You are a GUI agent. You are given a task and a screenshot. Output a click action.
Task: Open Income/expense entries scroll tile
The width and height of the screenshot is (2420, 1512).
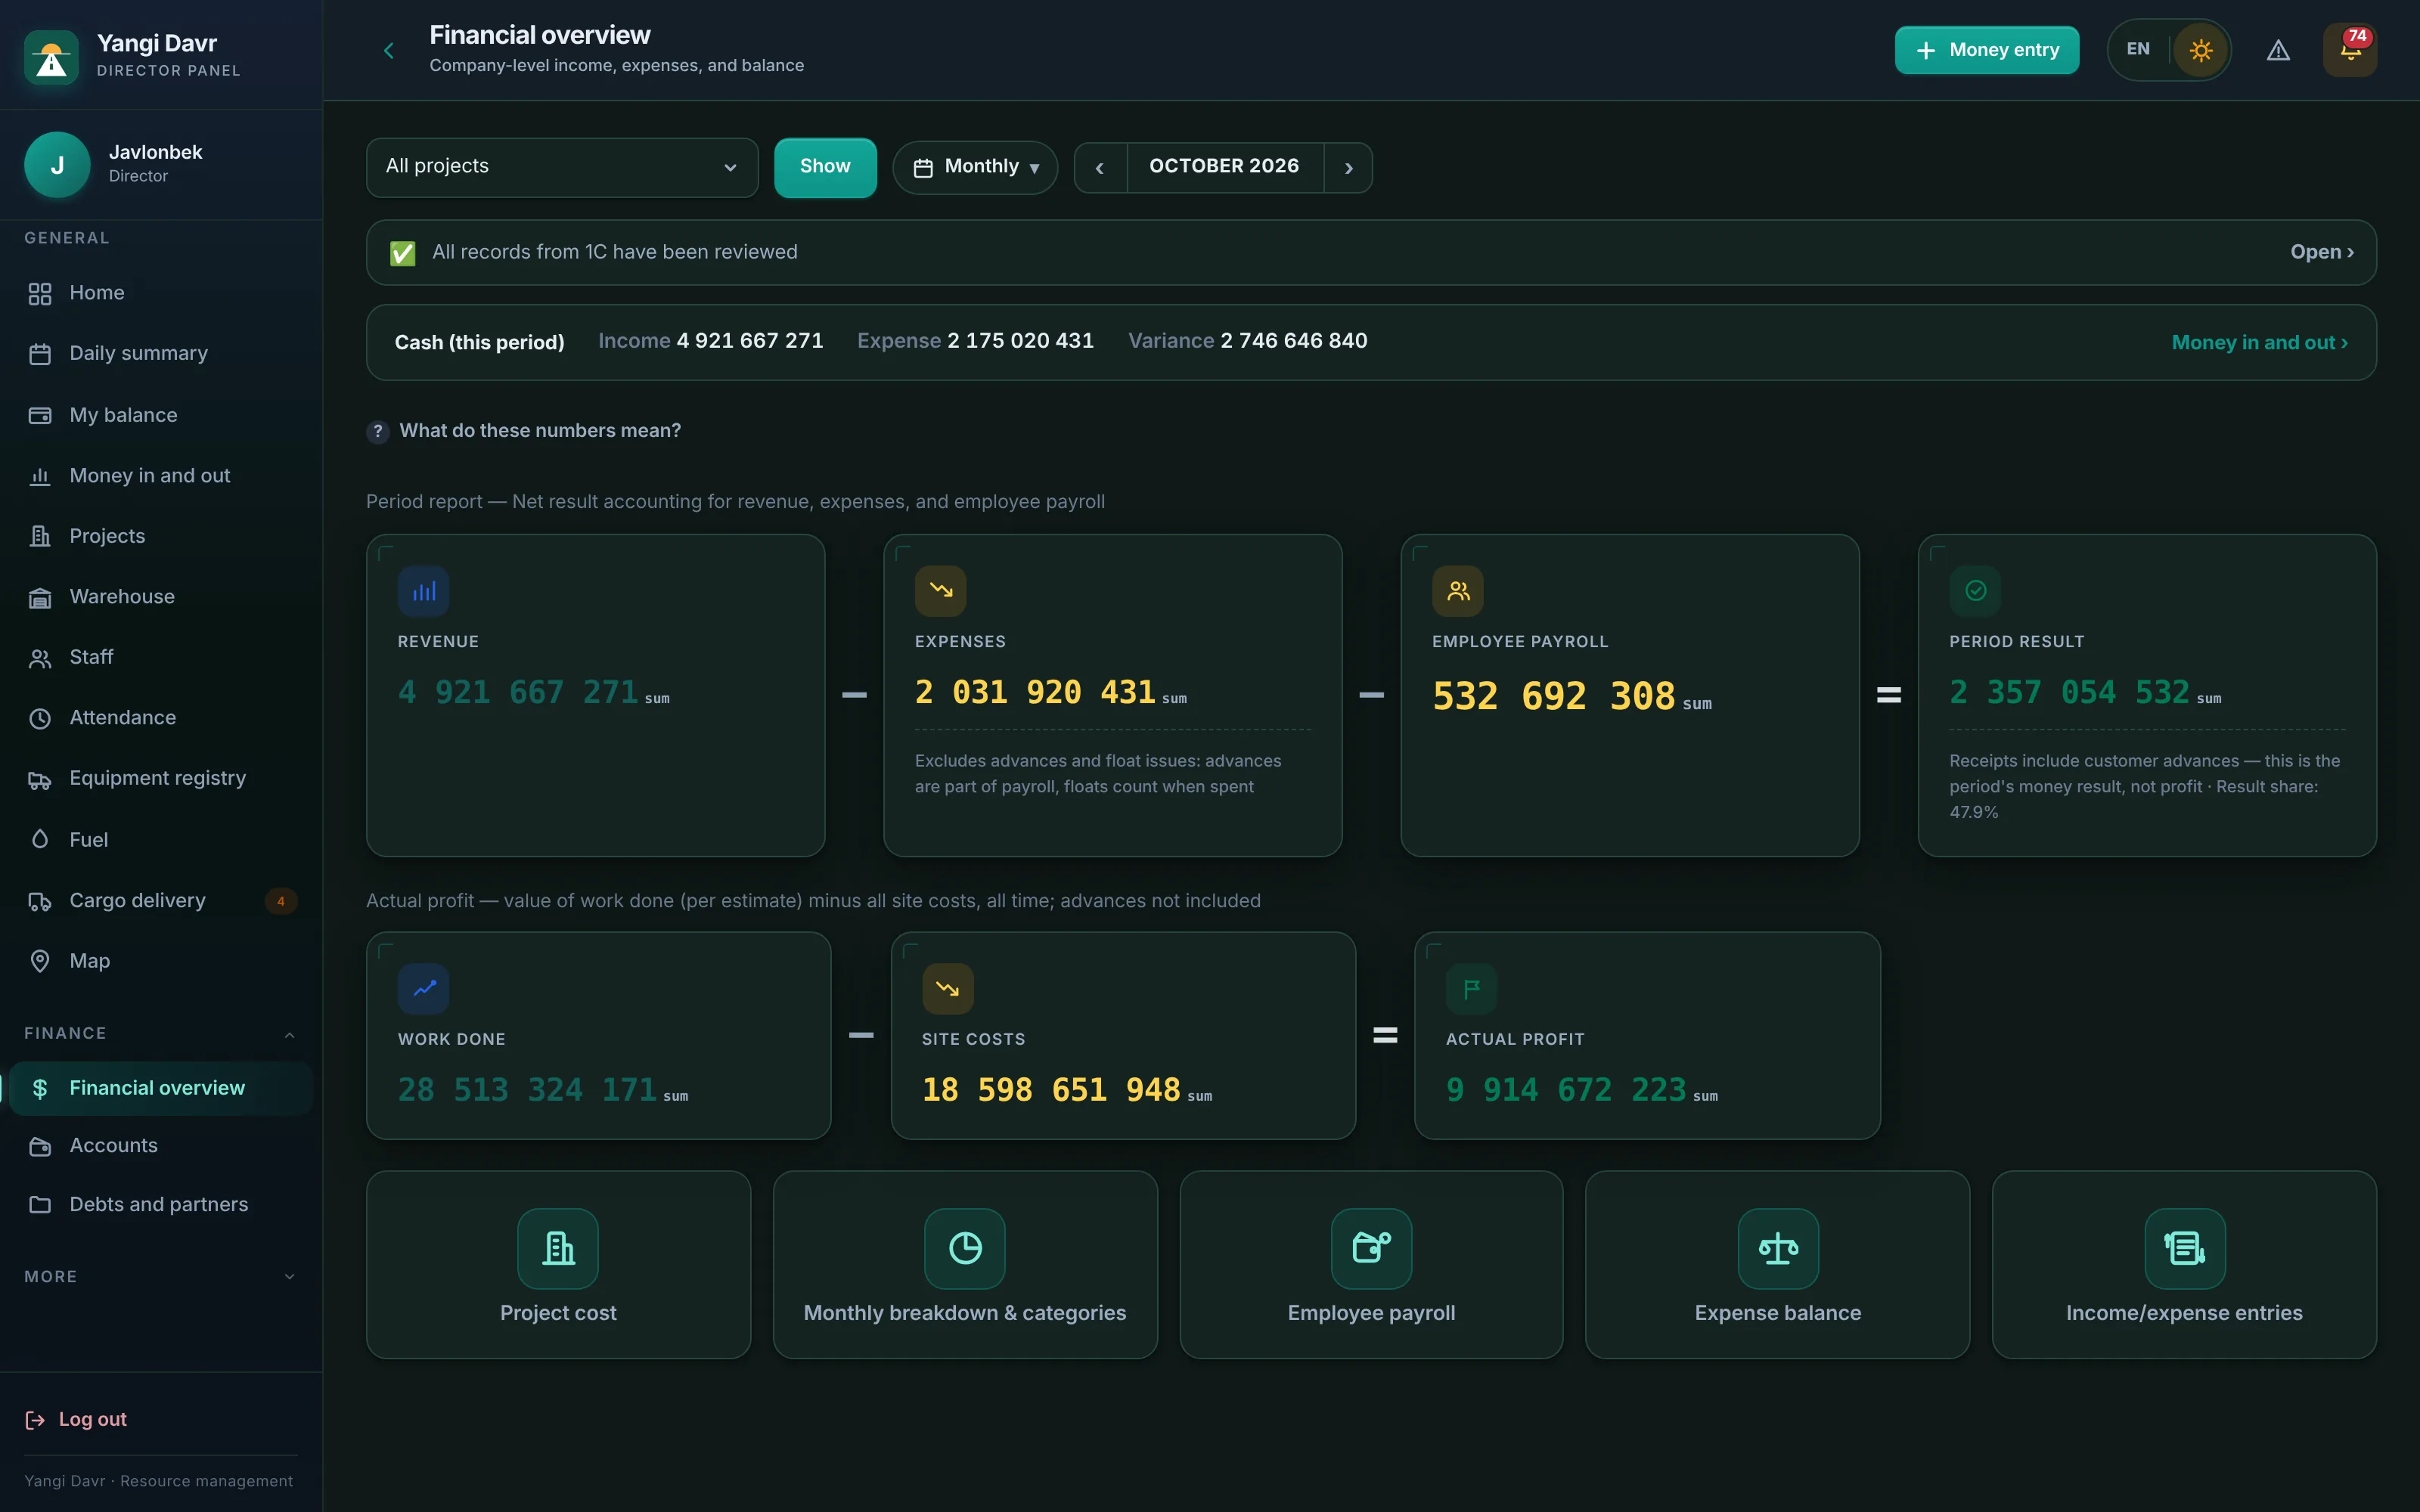pyautogui.click(x=2185, y=1265)
